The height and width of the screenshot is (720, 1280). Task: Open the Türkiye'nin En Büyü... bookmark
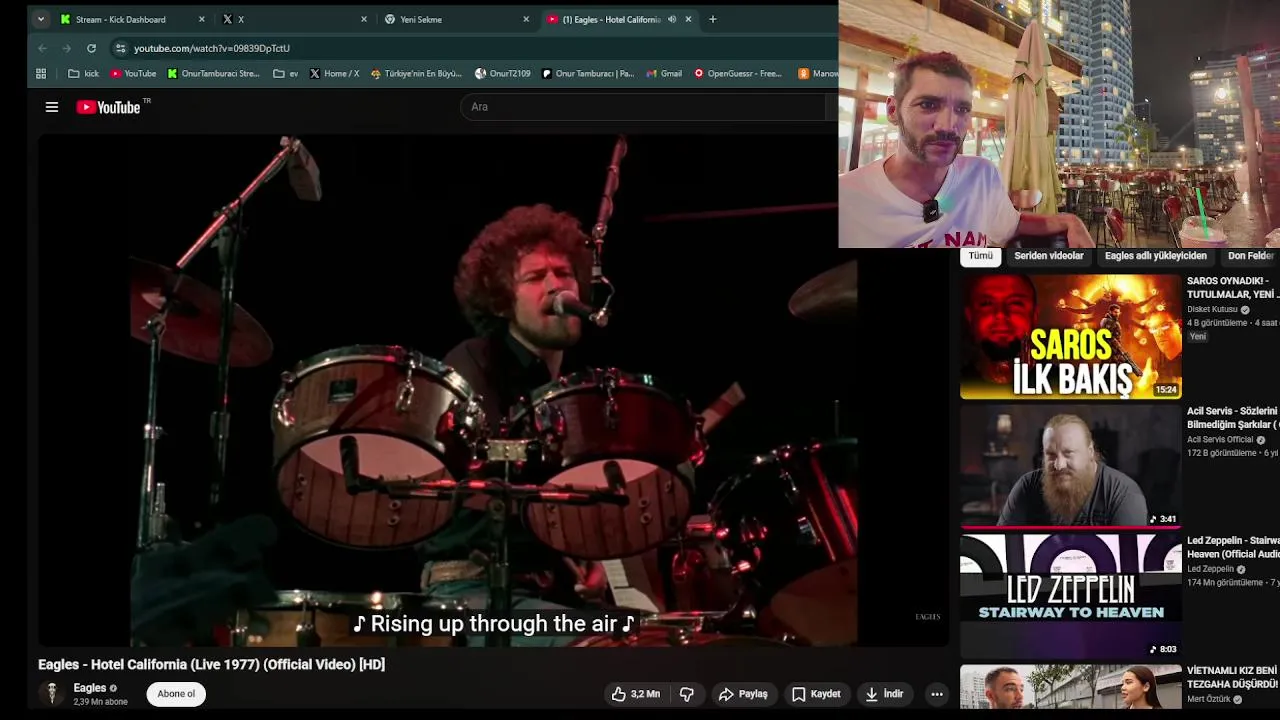tap(416, 73)
